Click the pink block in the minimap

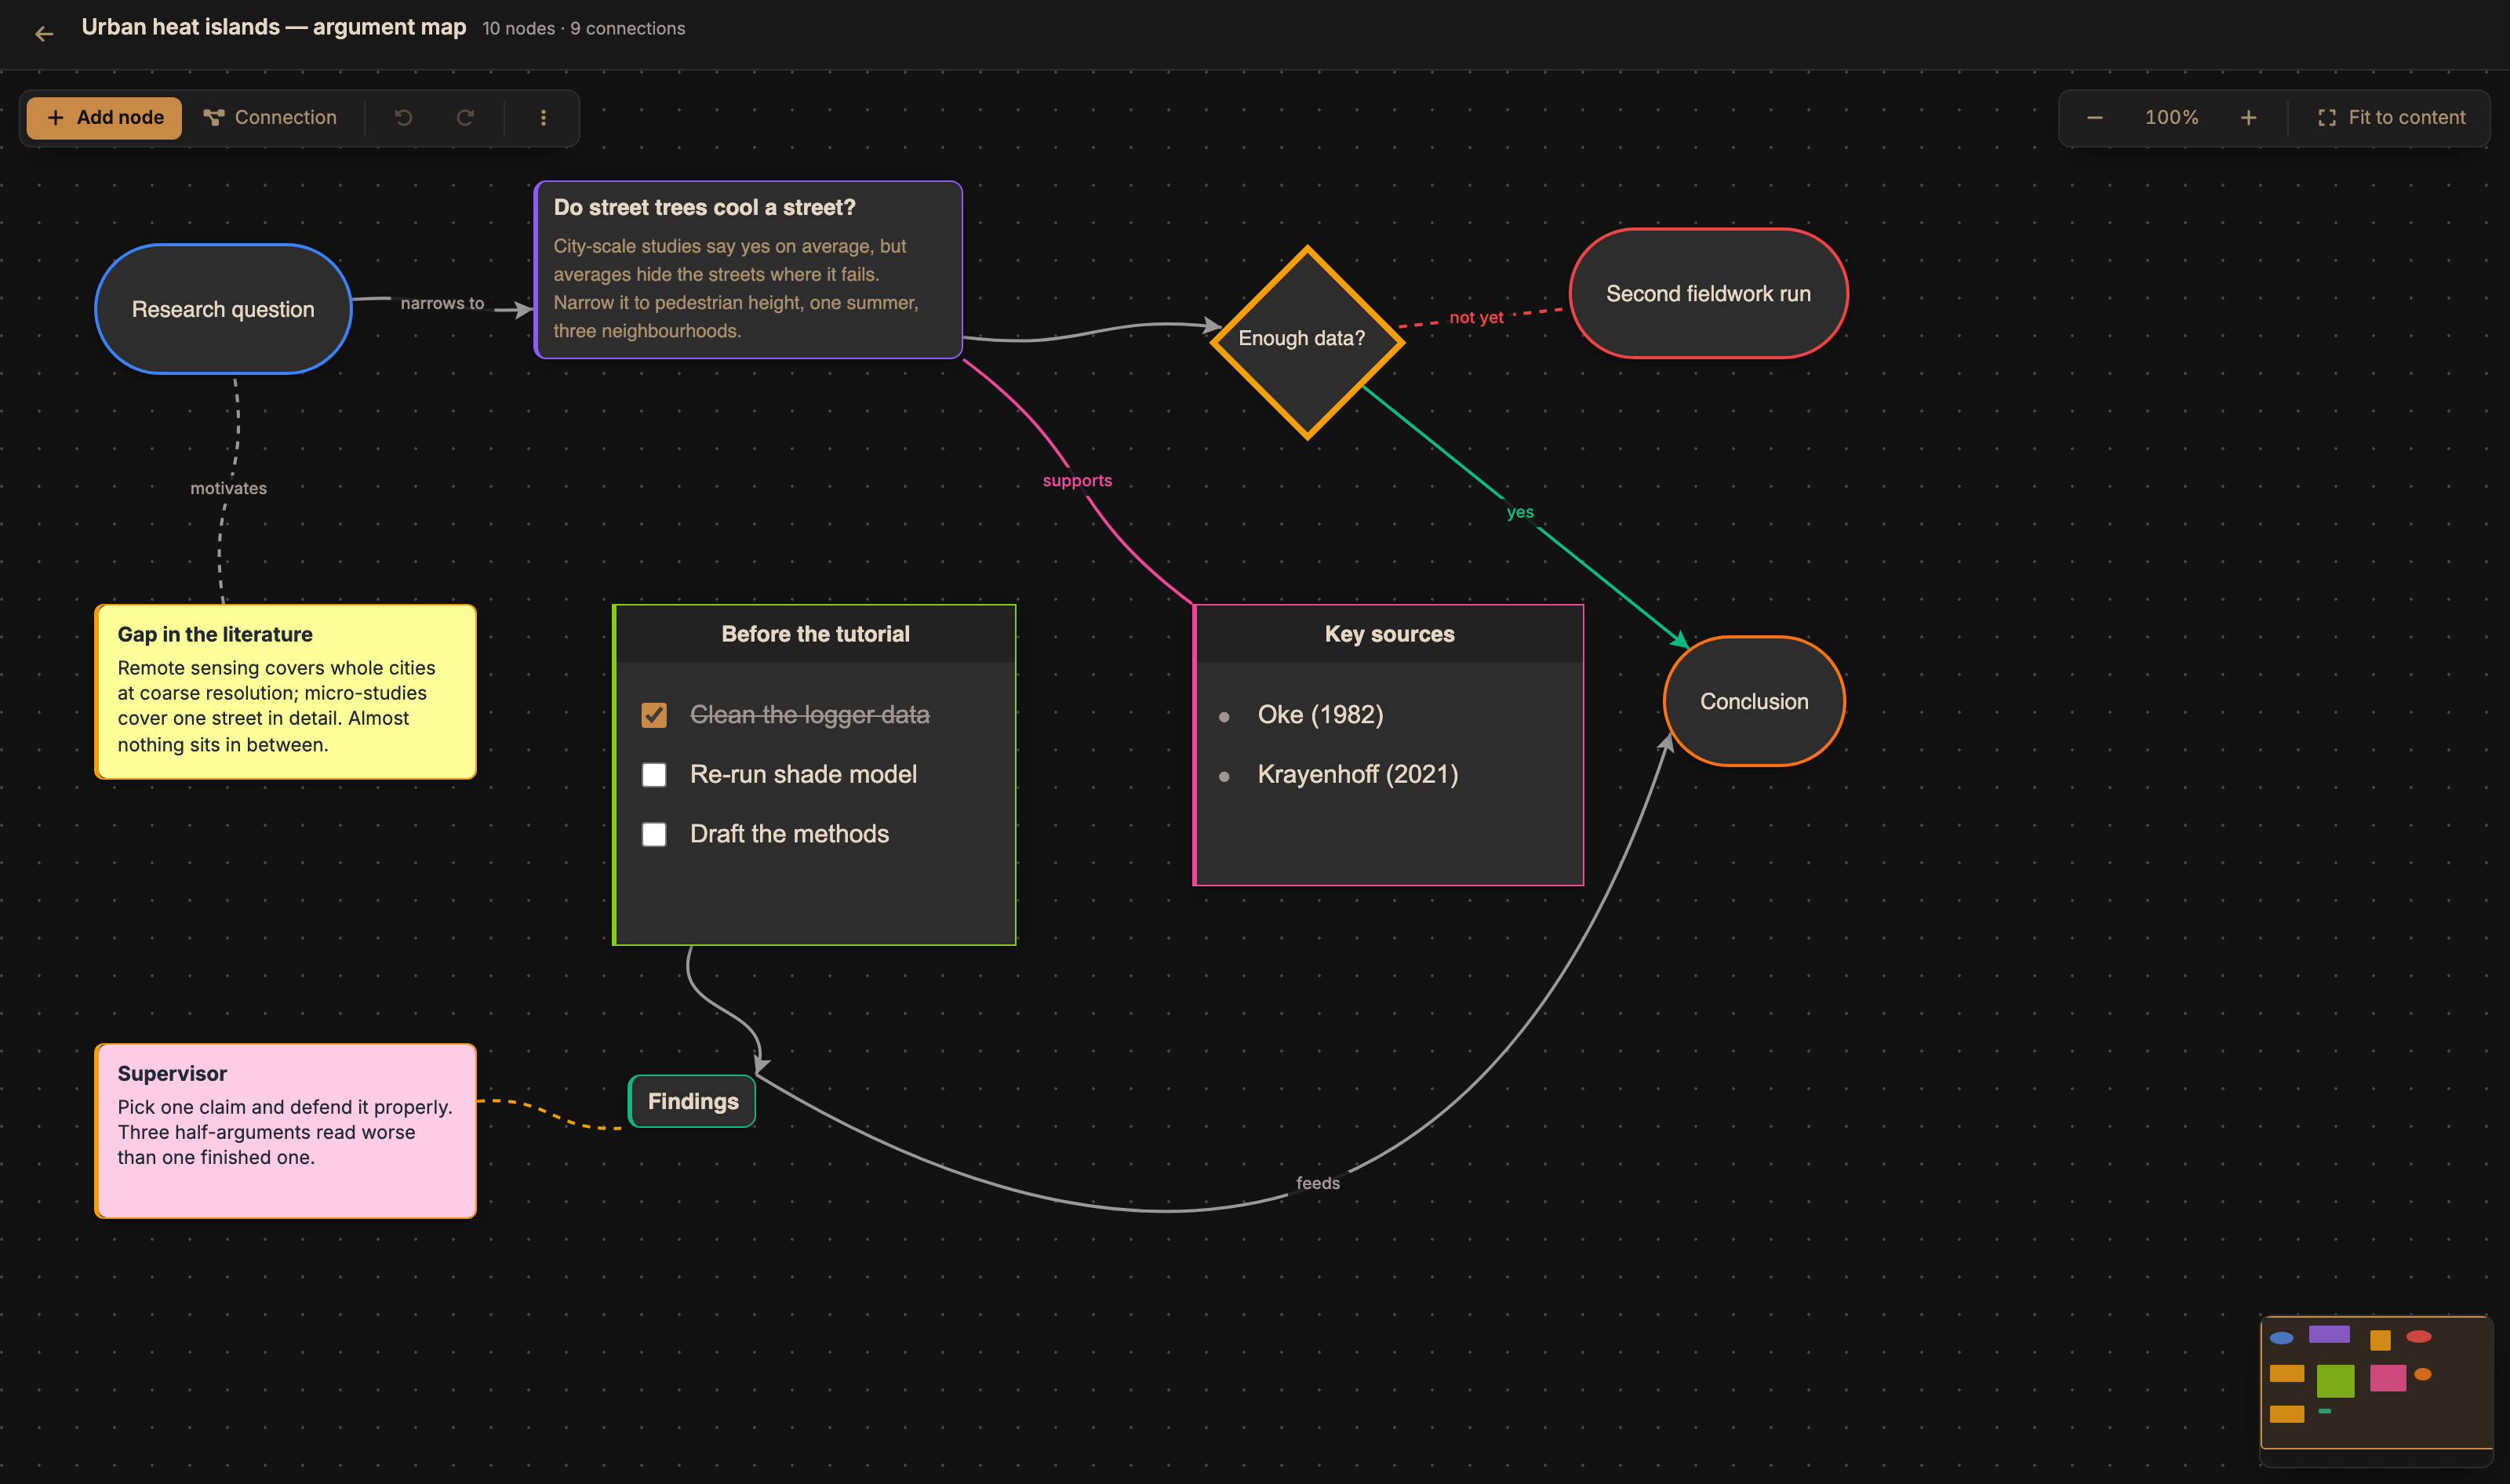pos(2387,1378)
